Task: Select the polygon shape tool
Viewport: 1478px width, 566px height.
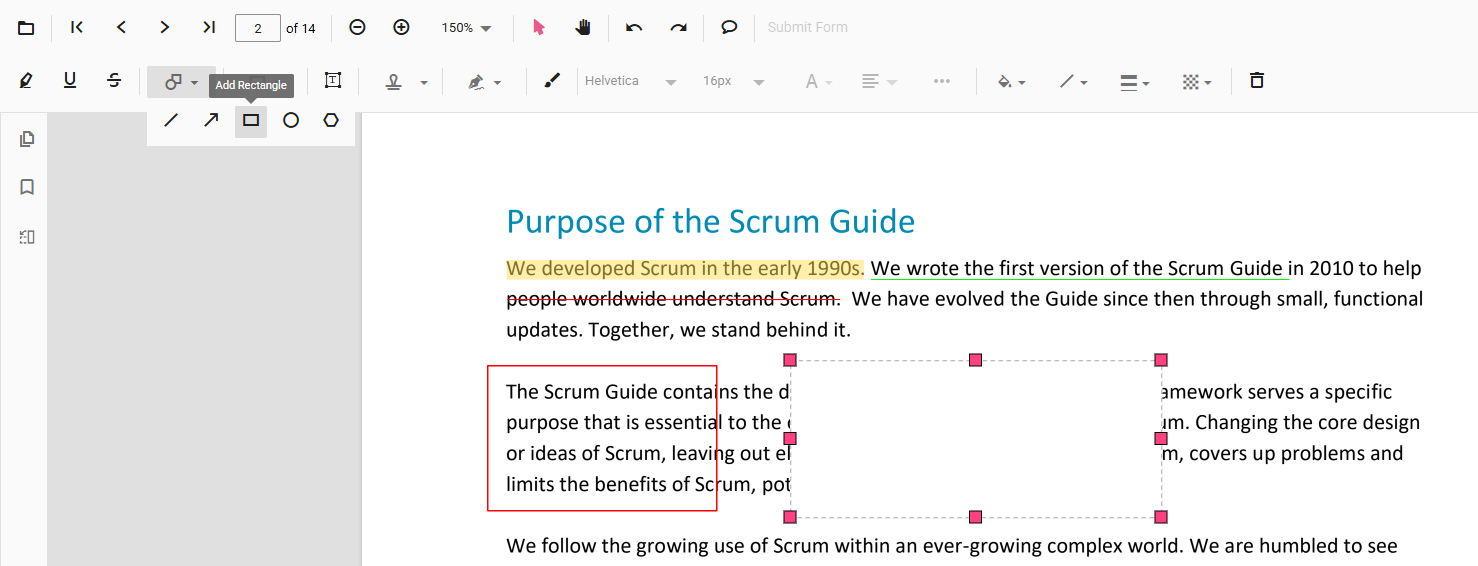Action: click(x=331, y=121)
